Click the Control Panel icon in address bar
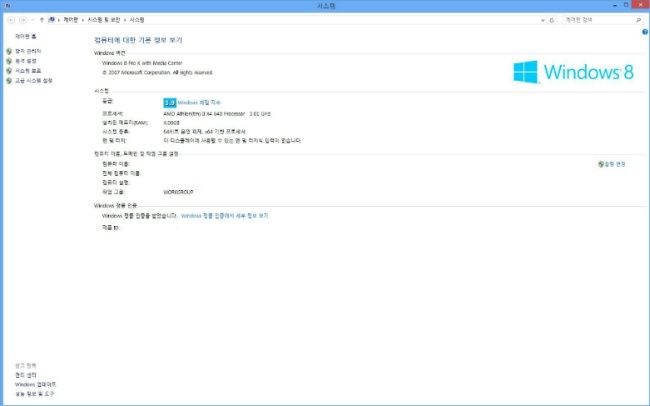Image resolution: width=650 pixels, height=406 pixels. click(51, 19)
